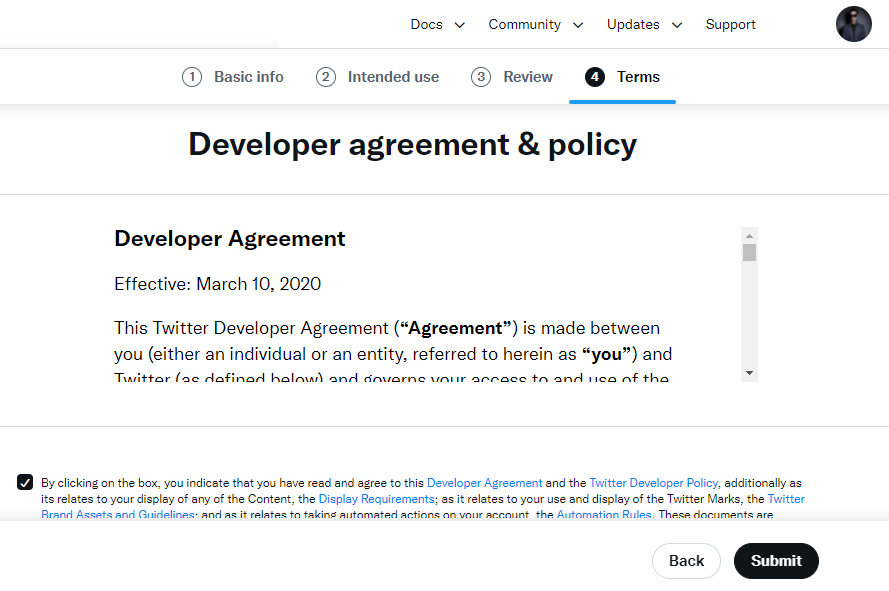889x591 pixels.
Task: Go to step 2 Intended use
Action: (x=377, y=77)
